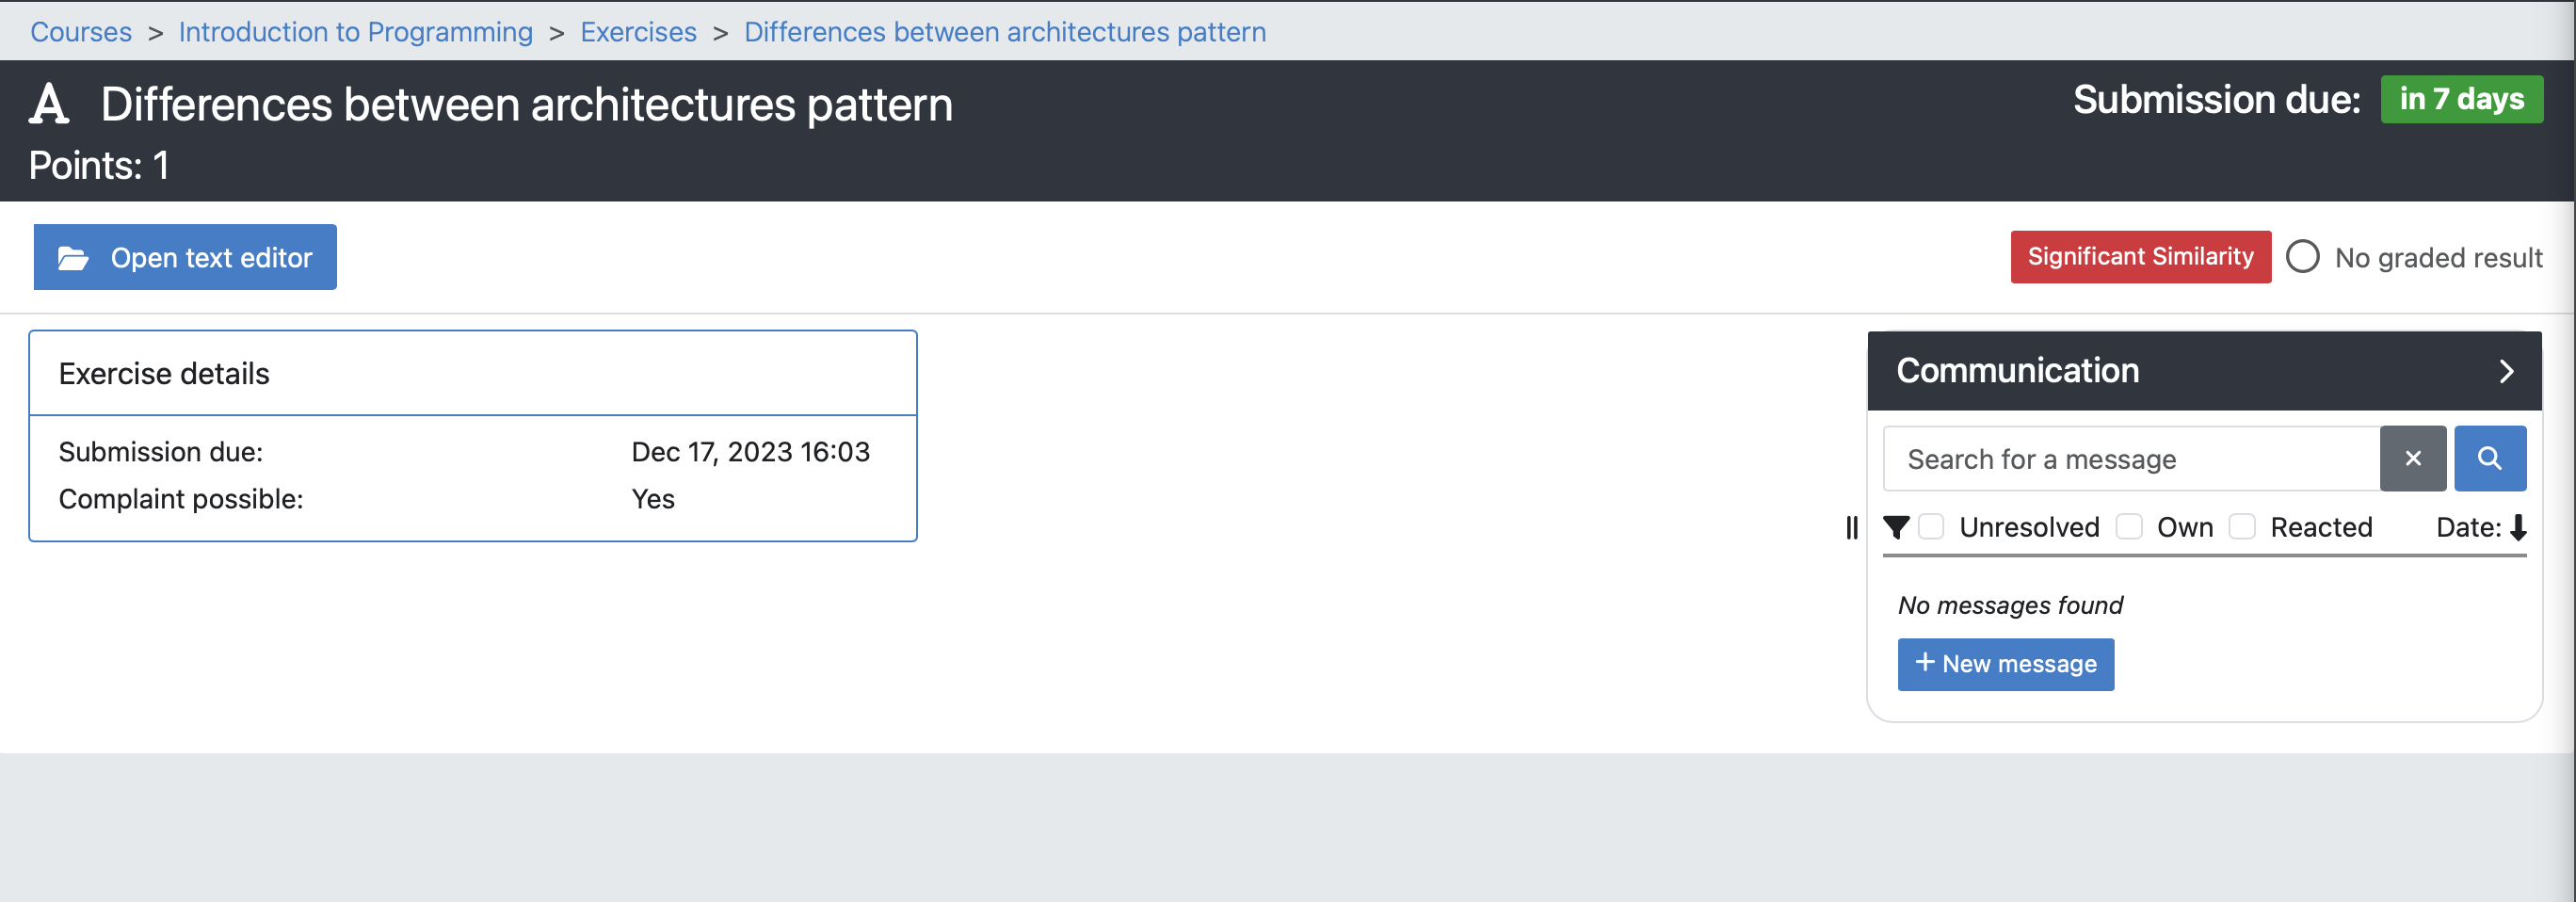Clear the message search with the X icon
The width and height of the screenshot is (2576, 902).
pos(2413,458)
